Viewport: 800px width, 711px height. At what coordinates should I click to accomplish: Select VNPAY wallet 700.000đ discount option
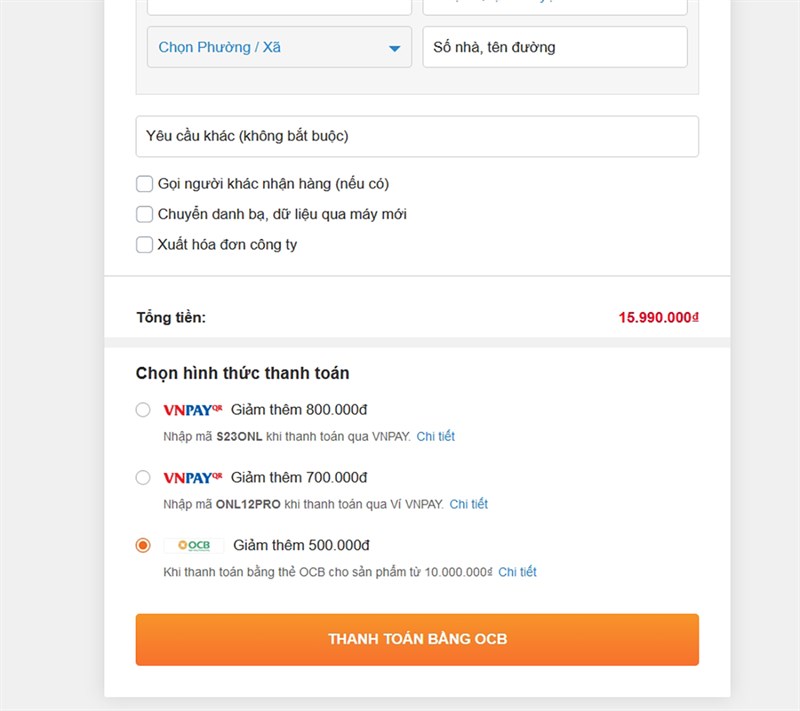click(143, 477)
